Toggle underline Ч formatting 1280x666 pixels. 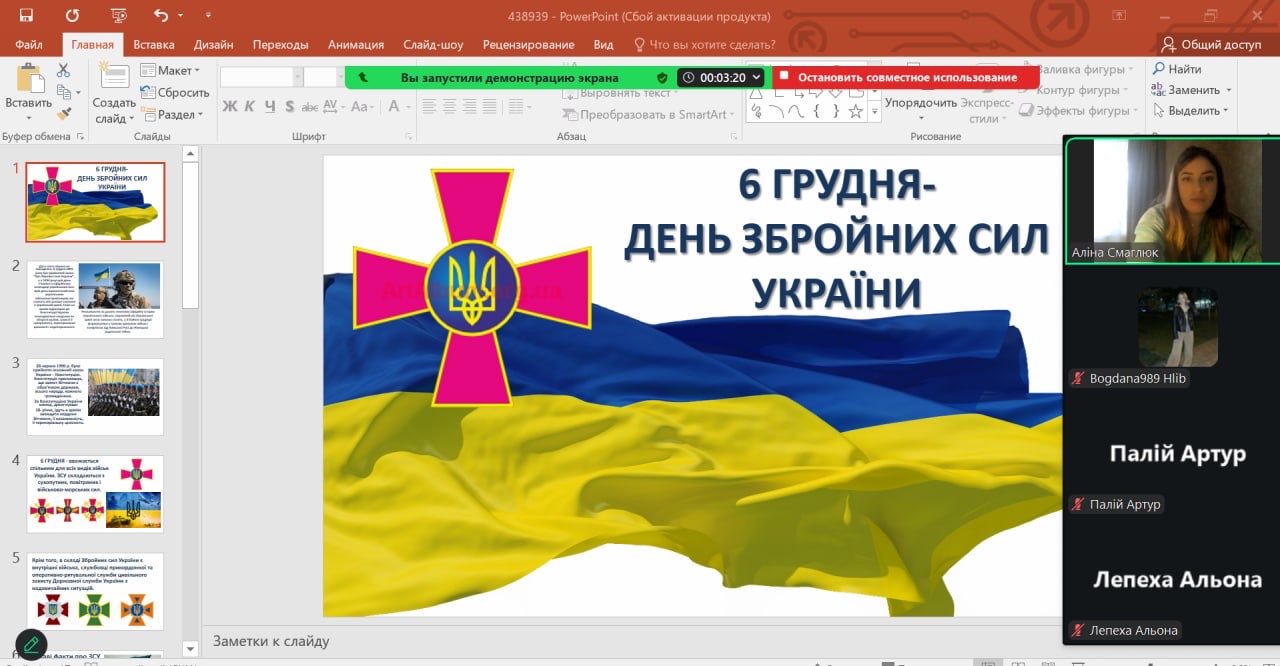point(270,106)
